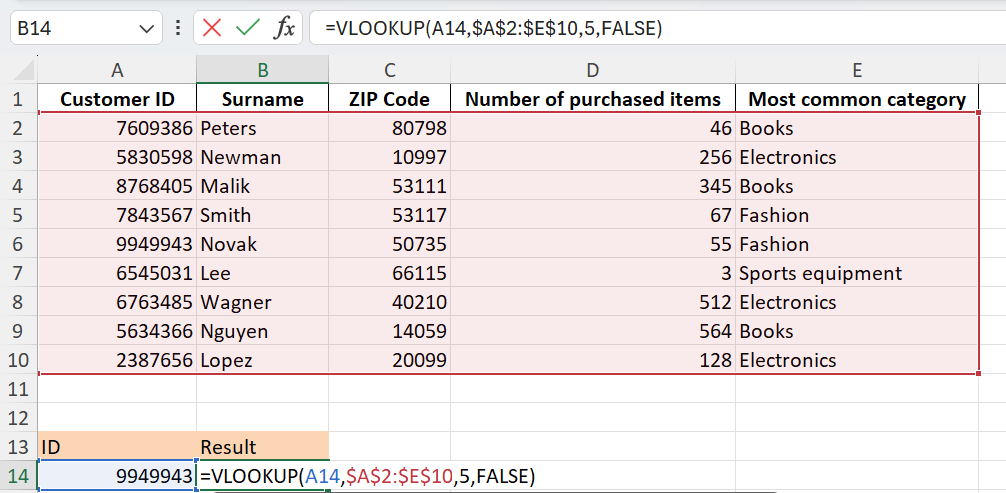
Task: Select row 13 header
Action: [x=19, y=447]
